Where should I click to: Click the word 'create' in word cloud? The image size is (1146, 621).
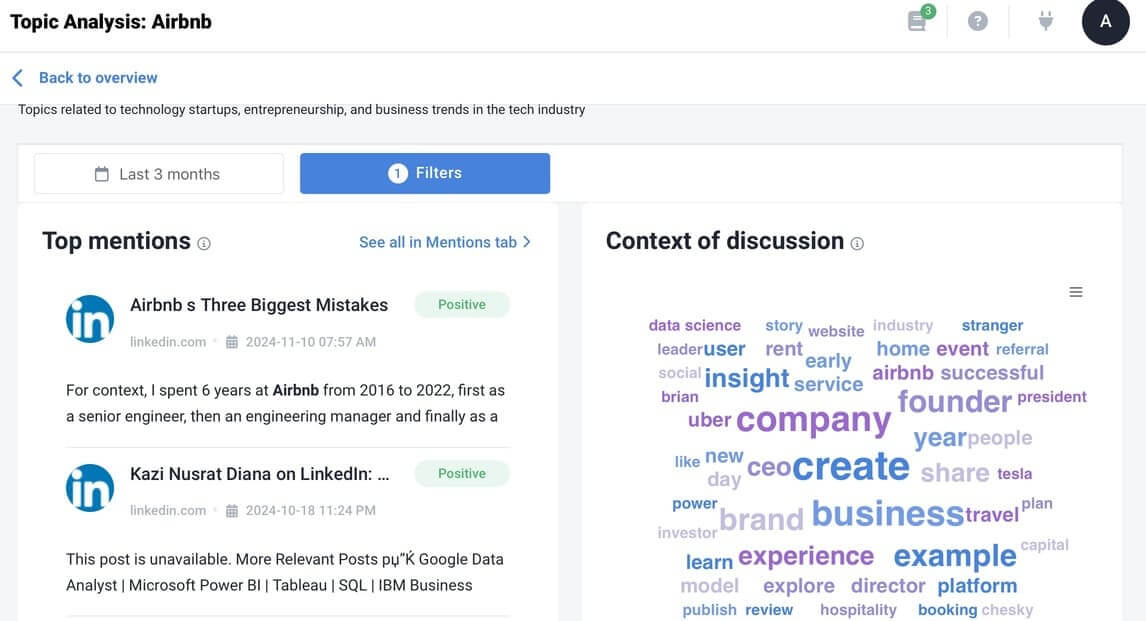(851, 466)
